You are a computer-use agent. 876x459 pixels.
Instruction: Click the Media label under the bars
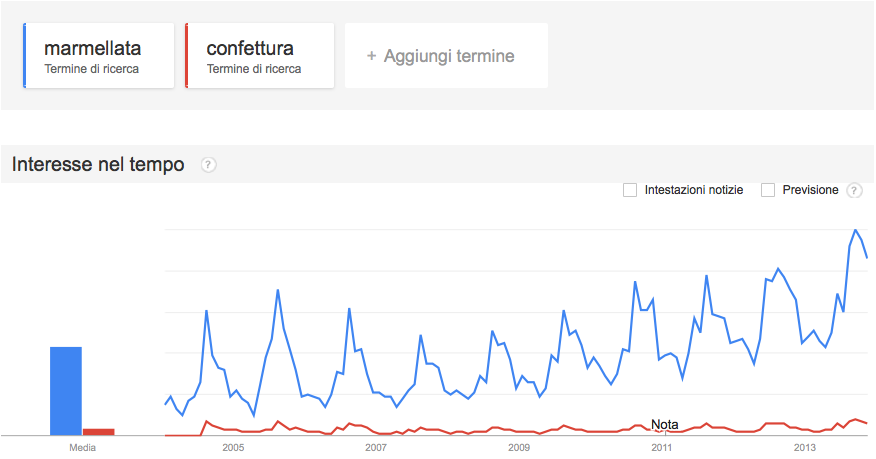coord(82,447)
